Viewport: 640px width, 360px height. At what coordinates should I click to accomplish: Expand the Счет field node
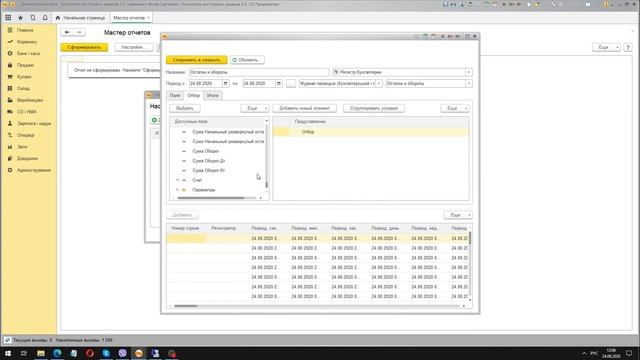click(x=177, y=180)
